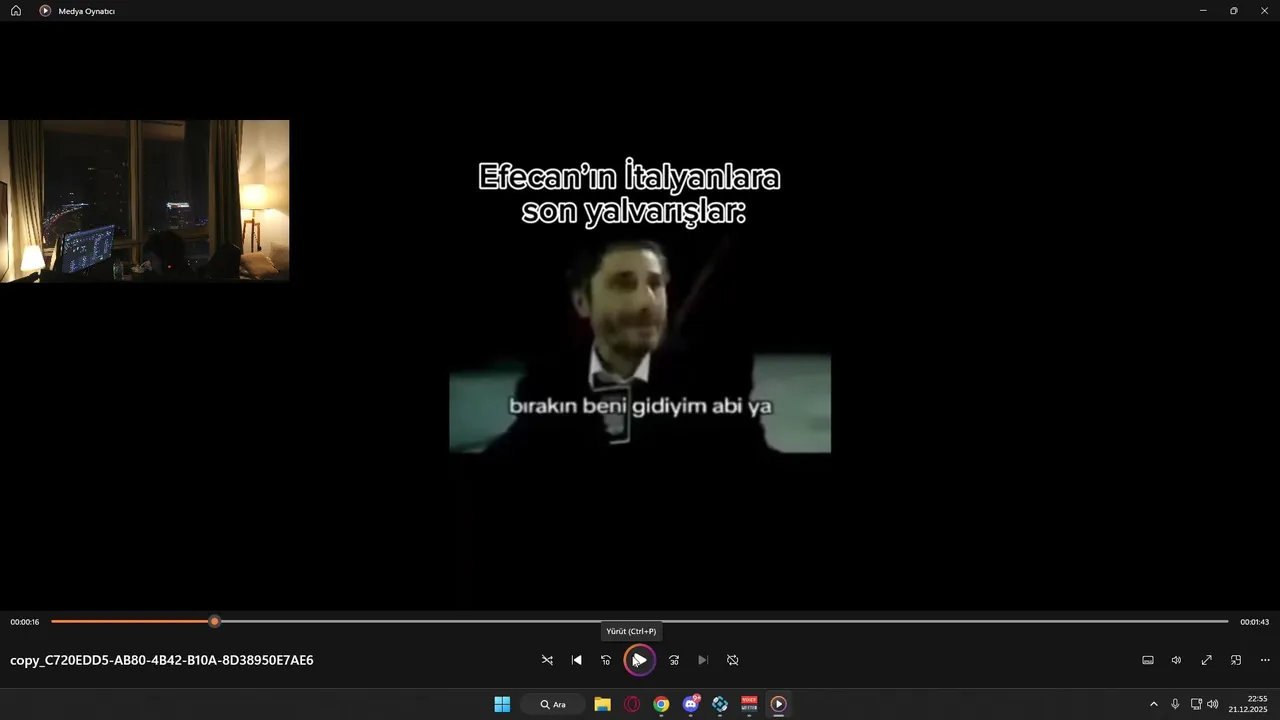This screenshot has width=1280, height=720.
Task: Open Opera browser from the taskbar
Action: pyautogui.click(x=632, y=704)
